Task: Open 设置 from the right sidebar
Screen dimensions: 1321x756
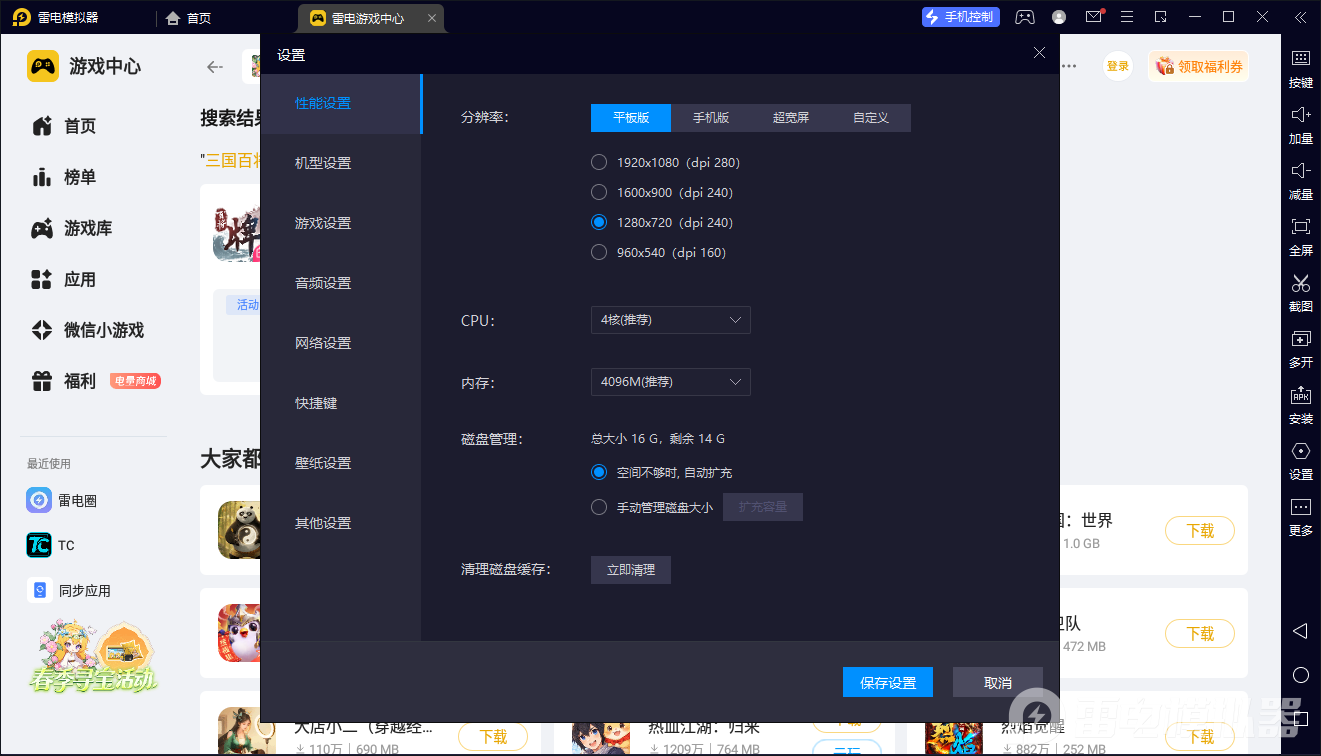Action: click(1300, 461)
